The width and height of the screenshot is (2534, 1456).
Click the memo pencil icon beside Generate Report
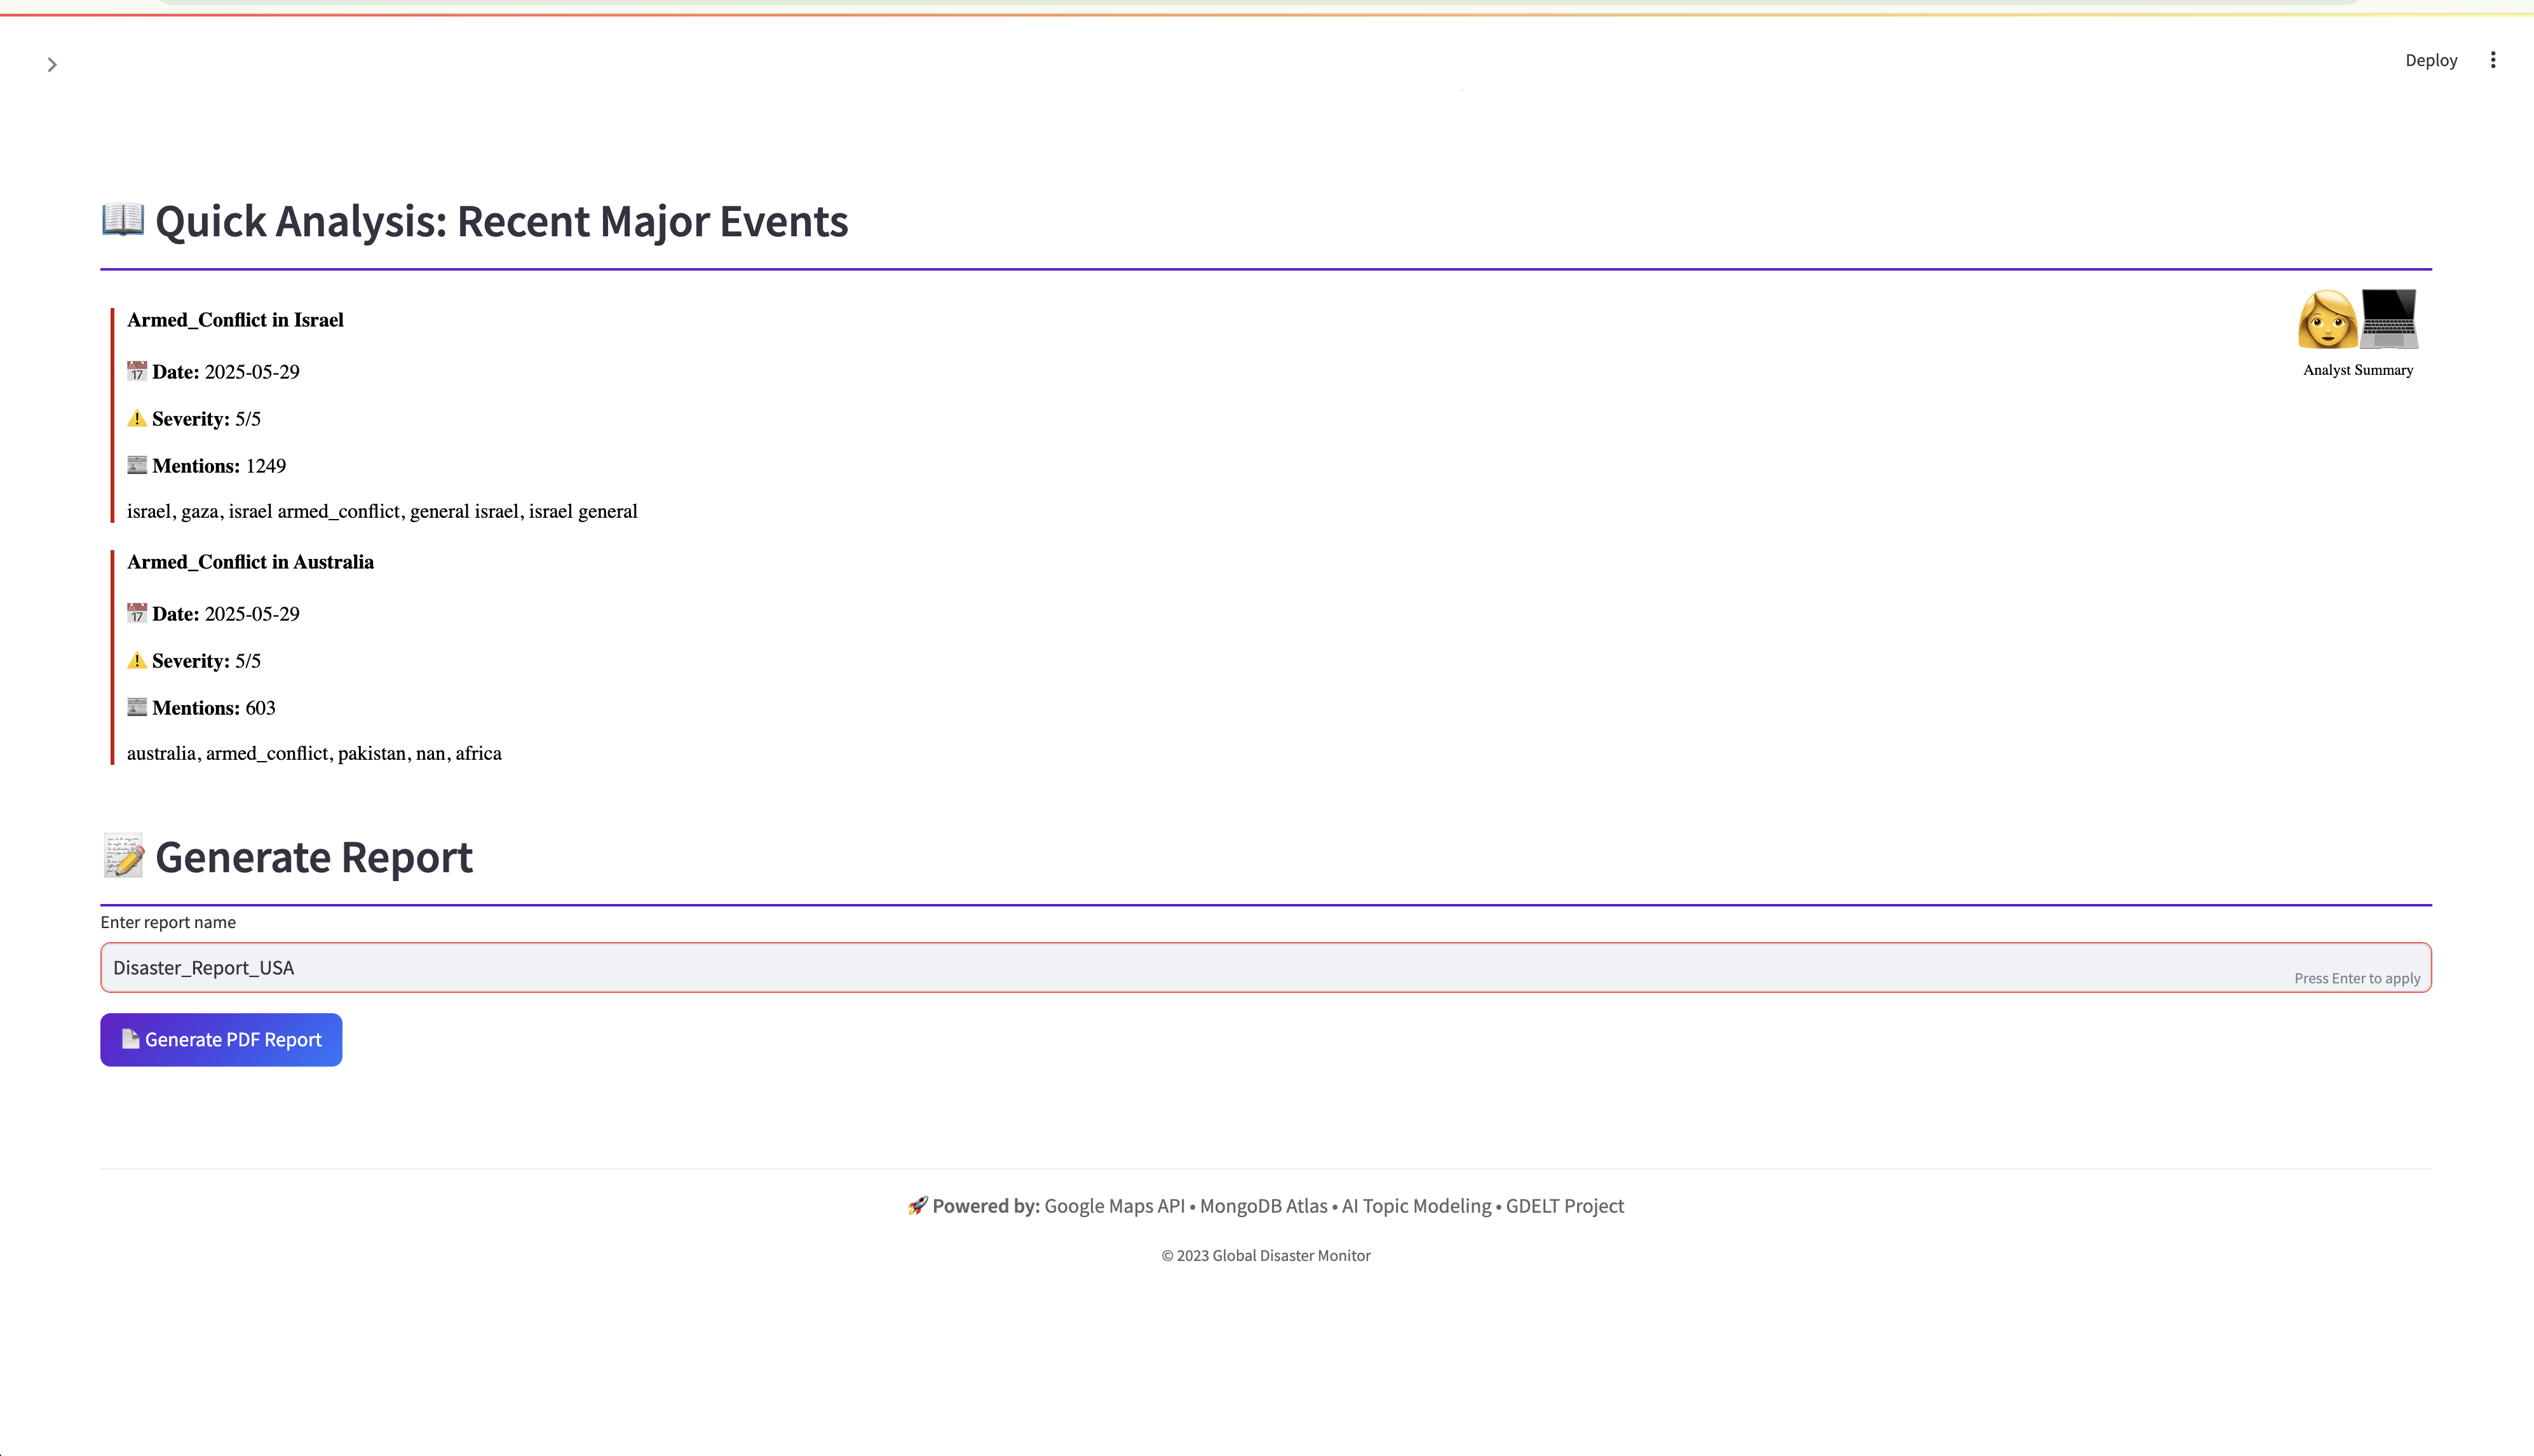coord(123,856)
